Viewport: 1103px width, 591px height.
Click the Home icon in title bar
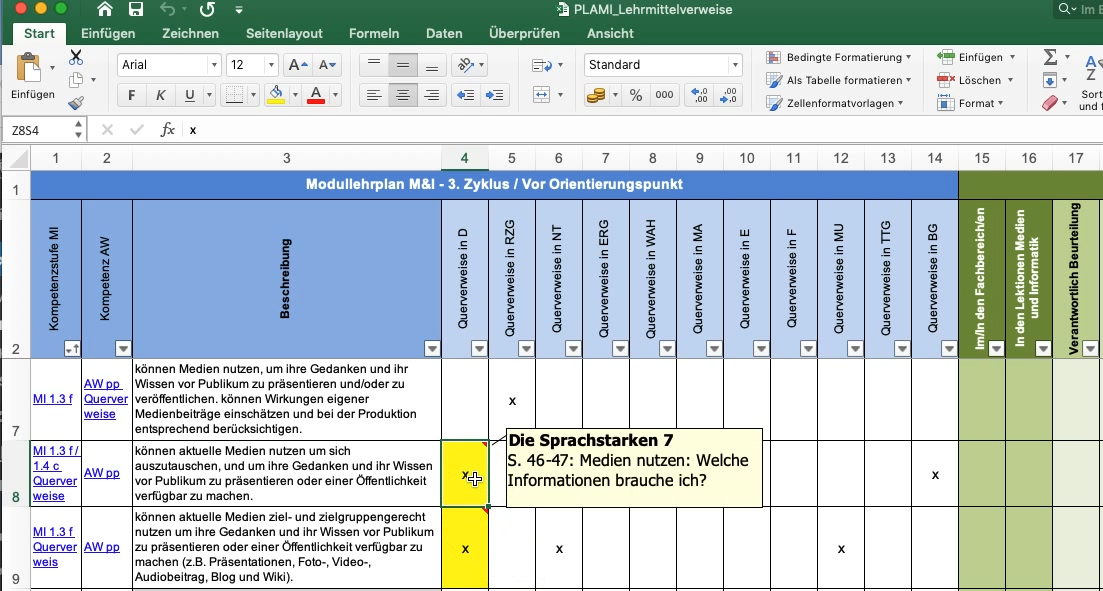tap(105, 10)
